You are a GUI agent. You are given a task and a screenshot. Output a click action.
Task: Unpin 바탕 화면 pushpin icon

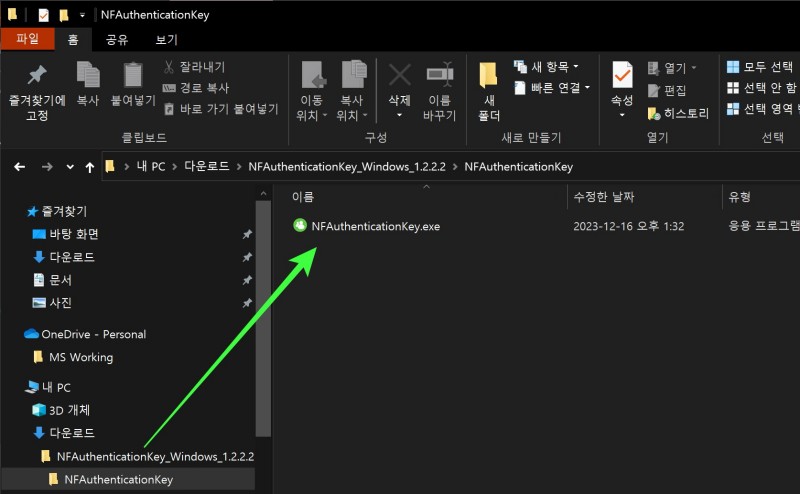(x=247, y=234)
